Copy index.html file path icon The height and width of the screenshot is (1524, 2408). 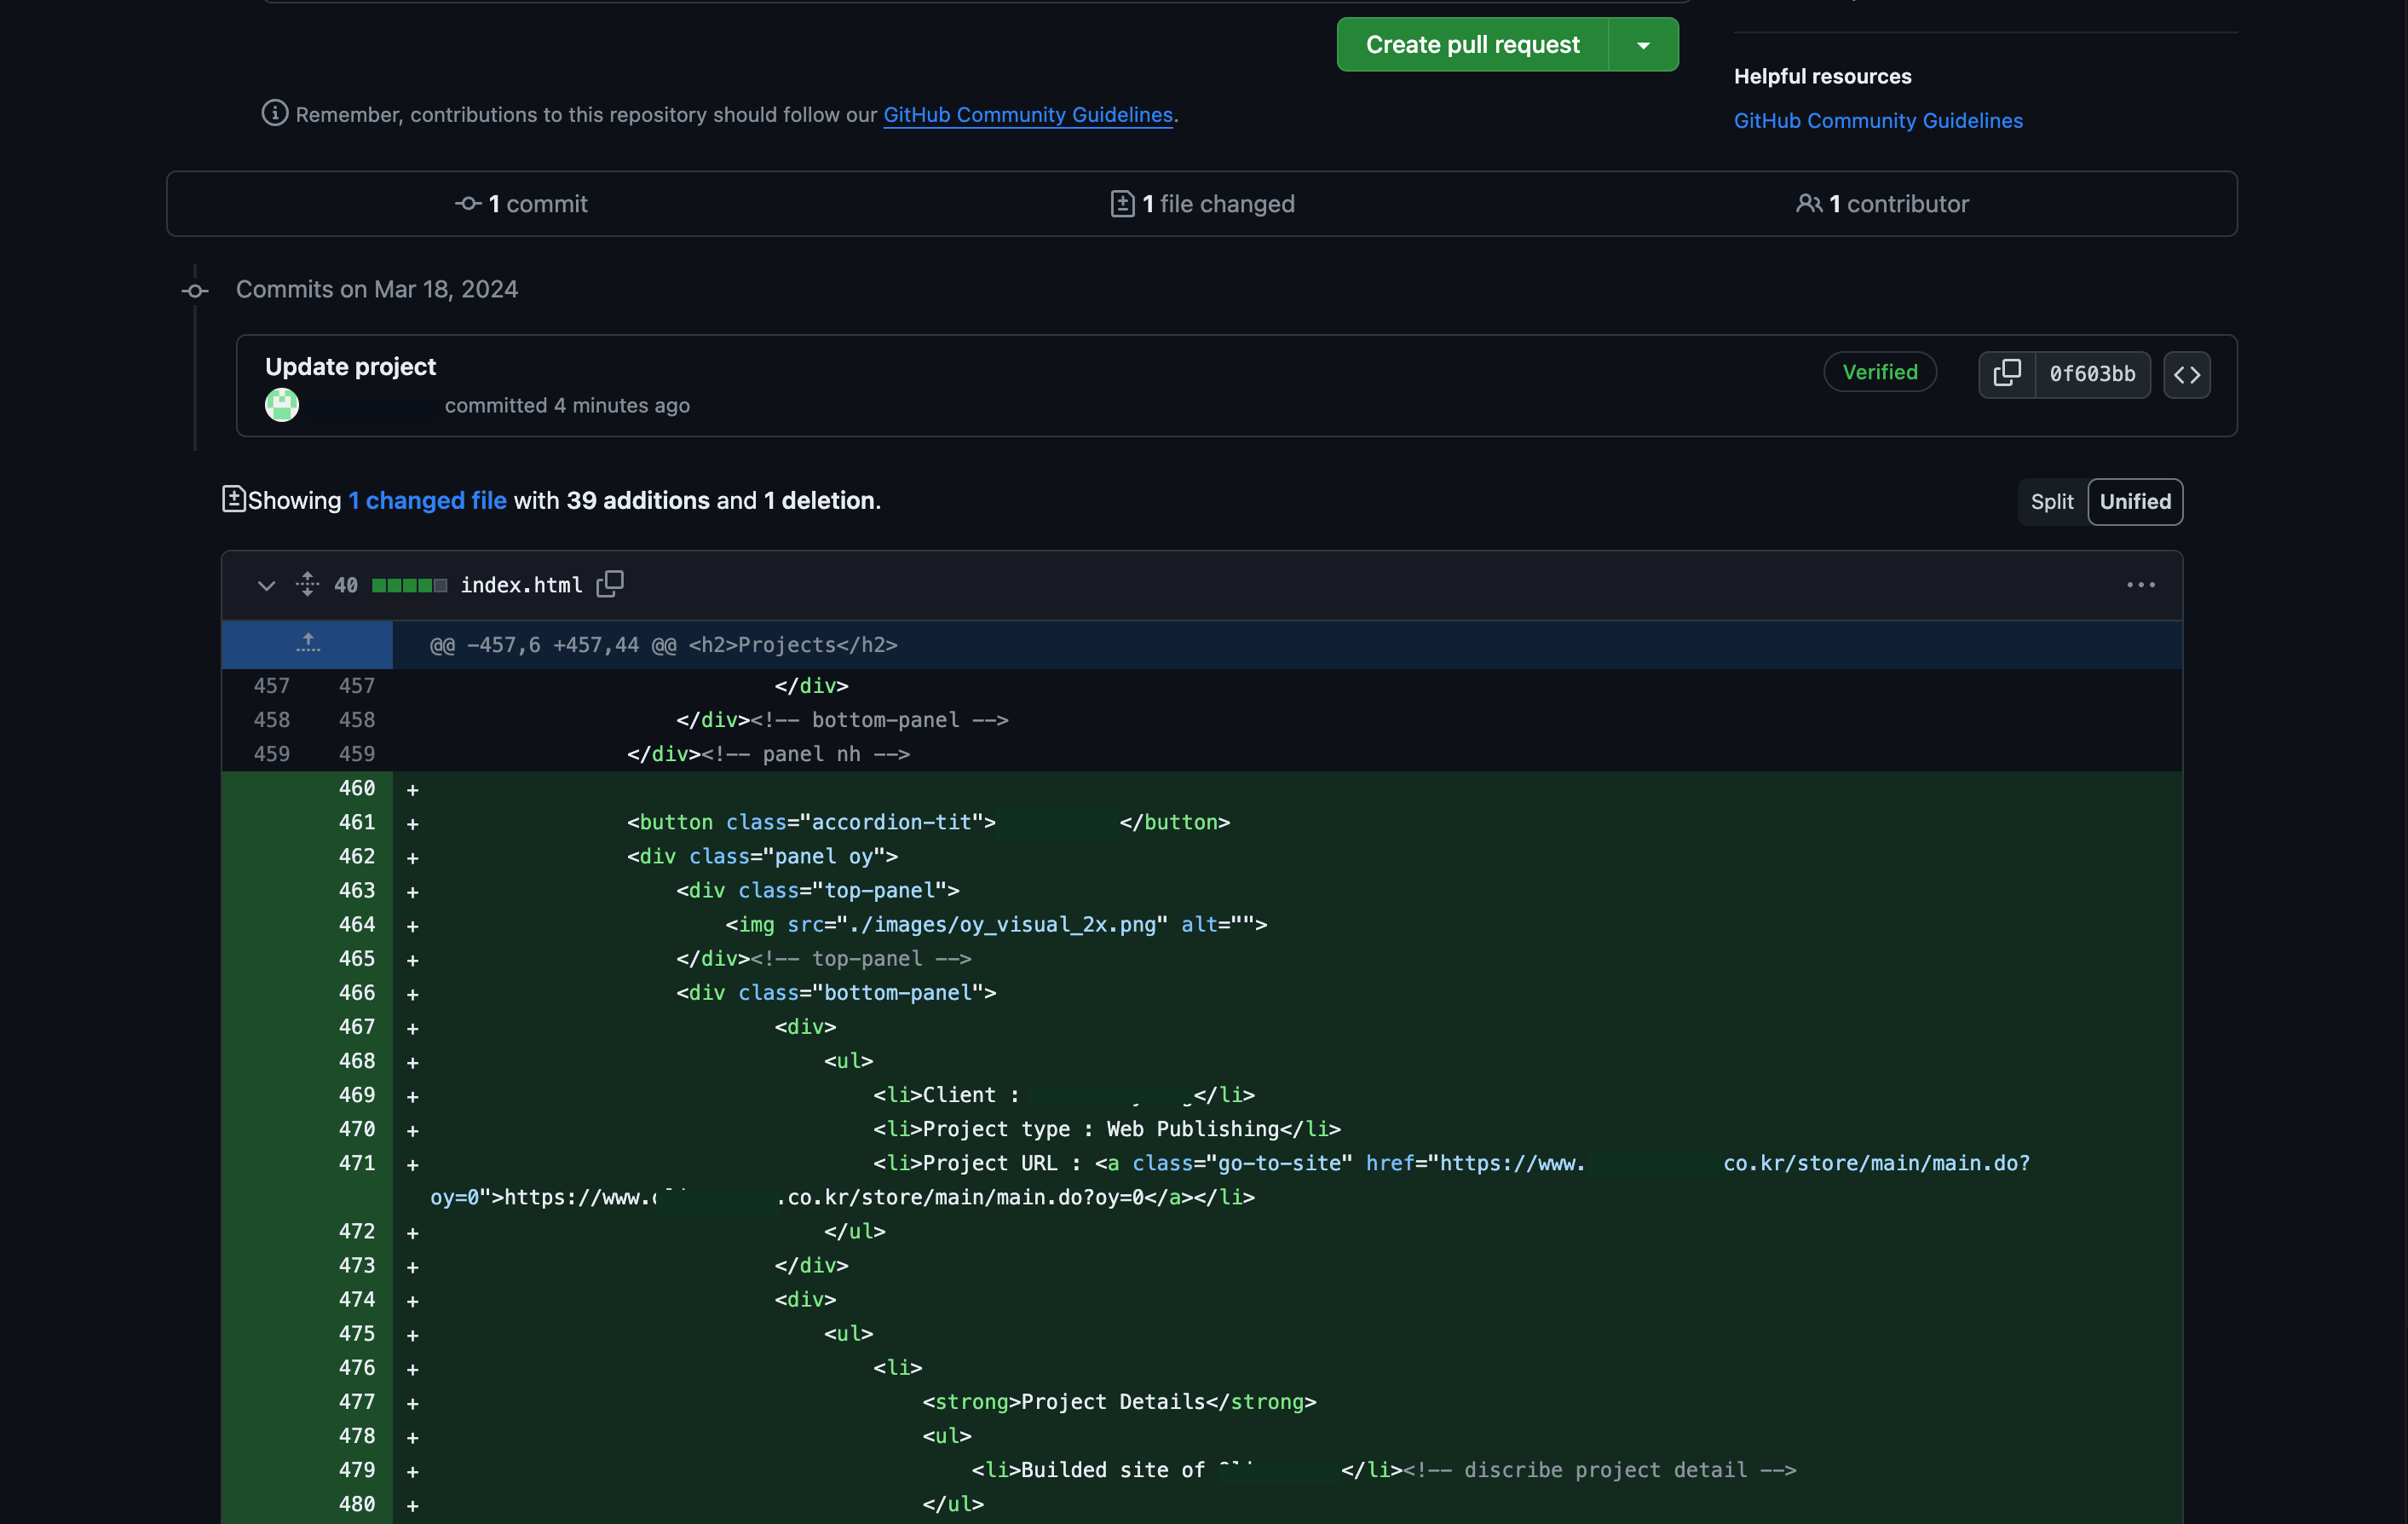point(610,584)
